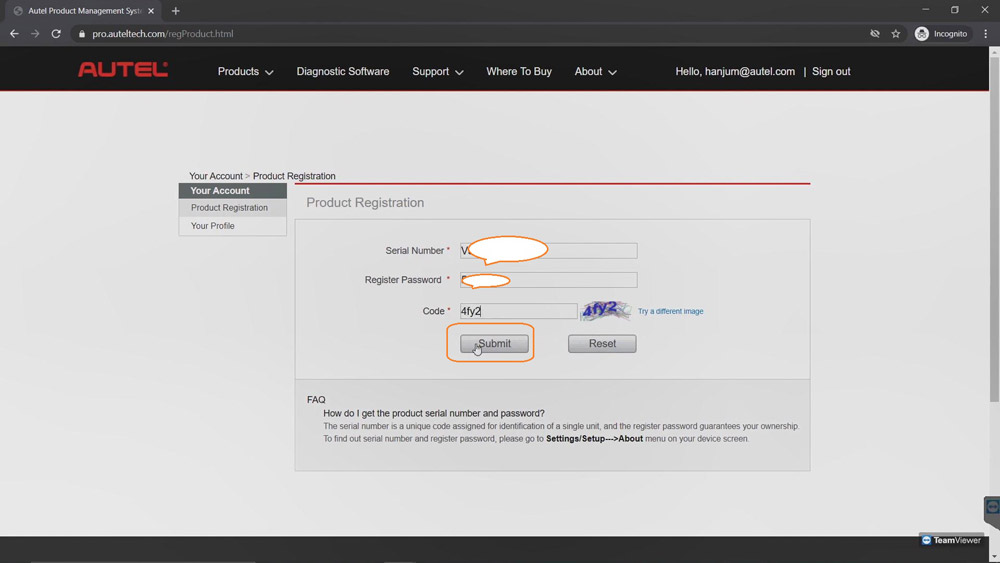Click Try a different image link

670,311
